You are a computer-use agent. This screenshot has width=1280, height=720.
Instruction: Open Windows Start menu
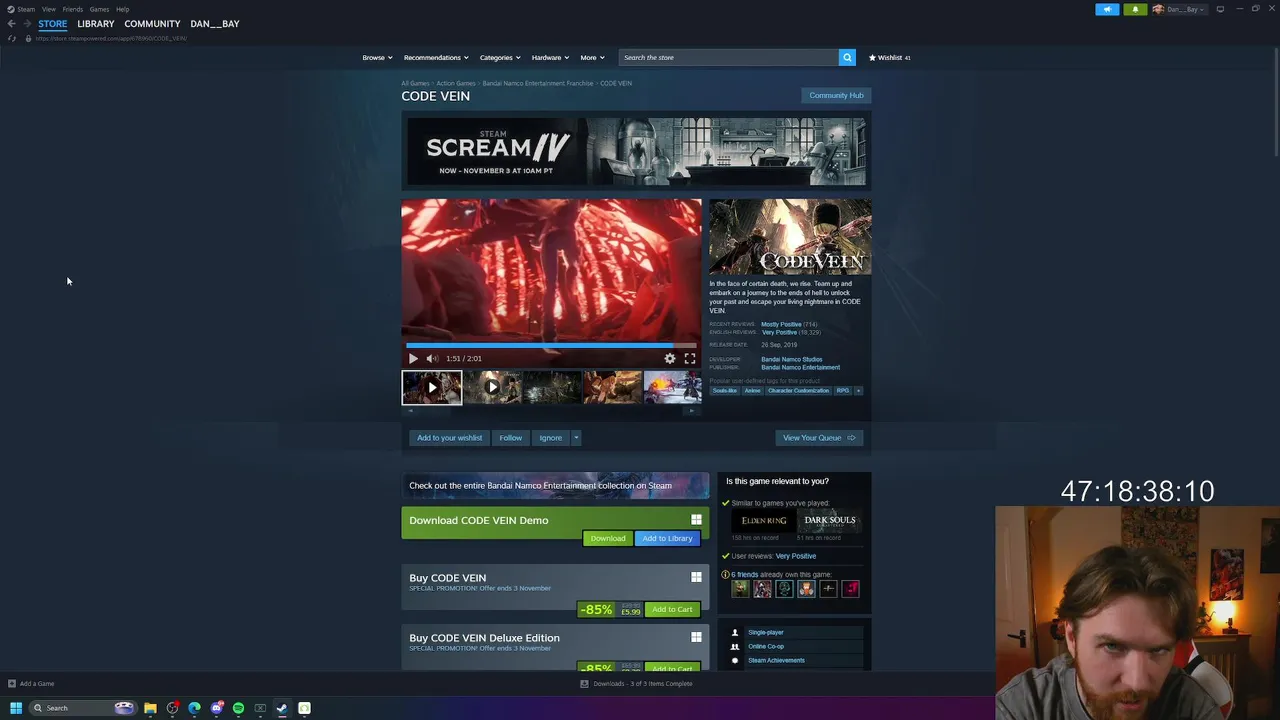pos(16,708)
